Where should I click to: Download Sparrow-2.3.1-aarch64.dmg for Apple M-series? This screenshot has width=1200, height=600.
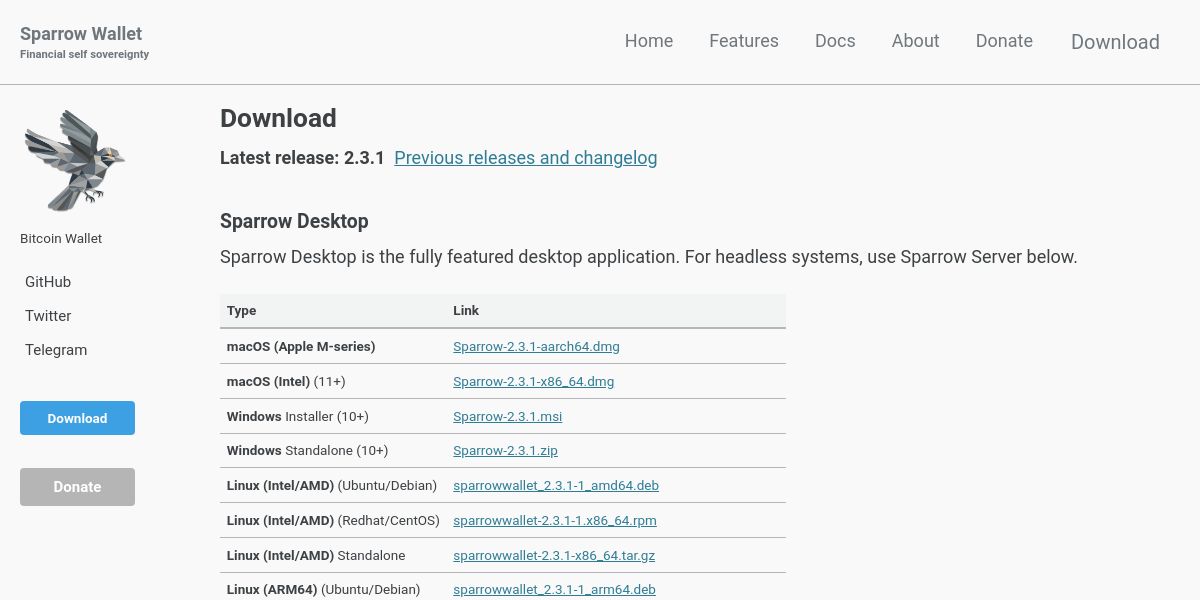tap(536, 347)
